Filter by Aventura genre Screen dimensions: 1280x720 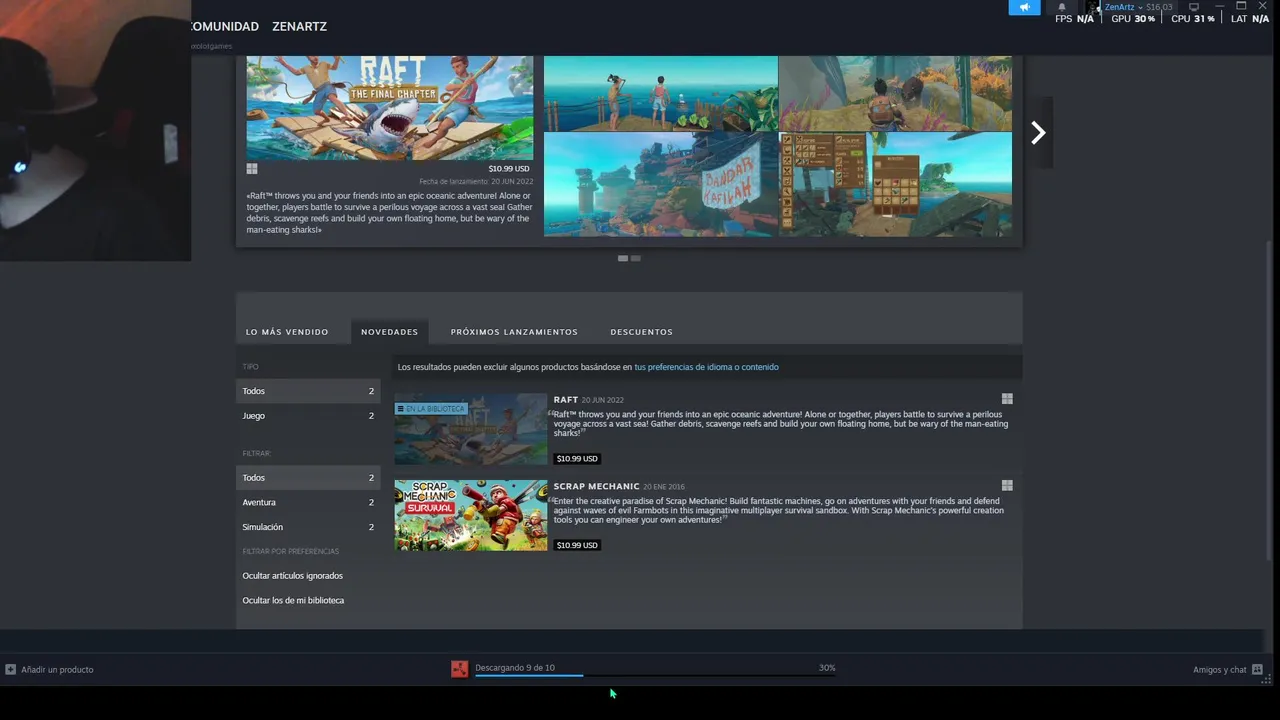[308, 502]
